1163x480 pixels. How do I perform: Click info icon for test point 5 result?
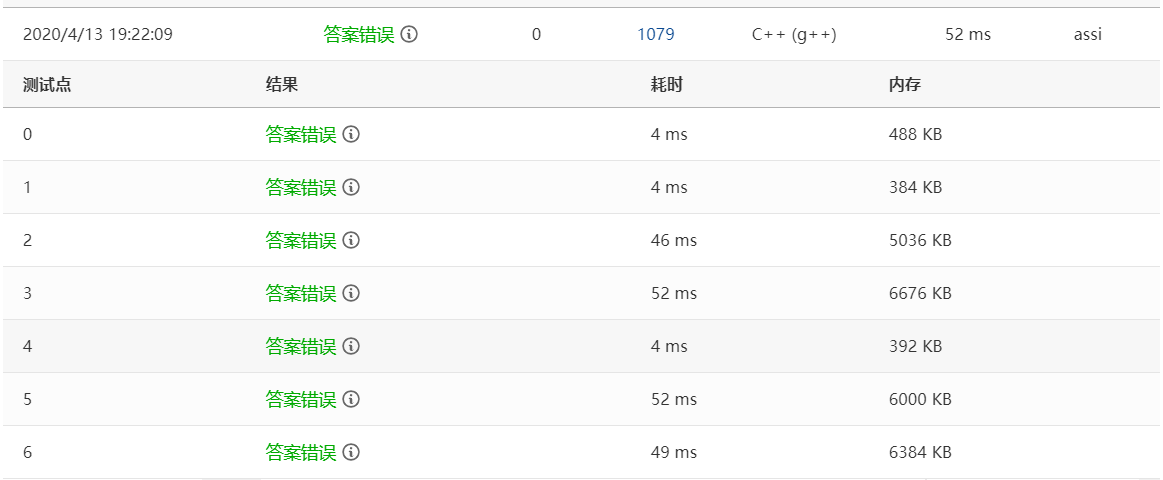[352, 399]
